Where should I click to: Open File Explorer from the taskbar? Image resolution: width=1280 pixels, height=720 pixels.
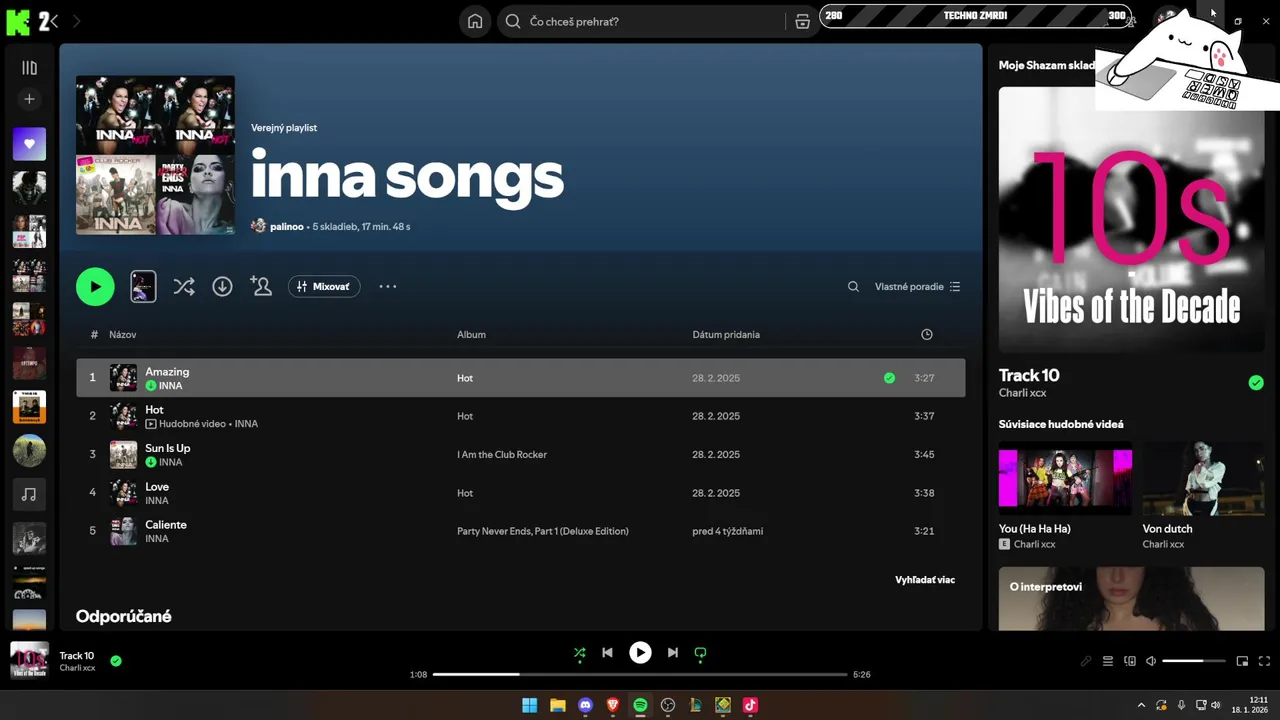point(558,705)
